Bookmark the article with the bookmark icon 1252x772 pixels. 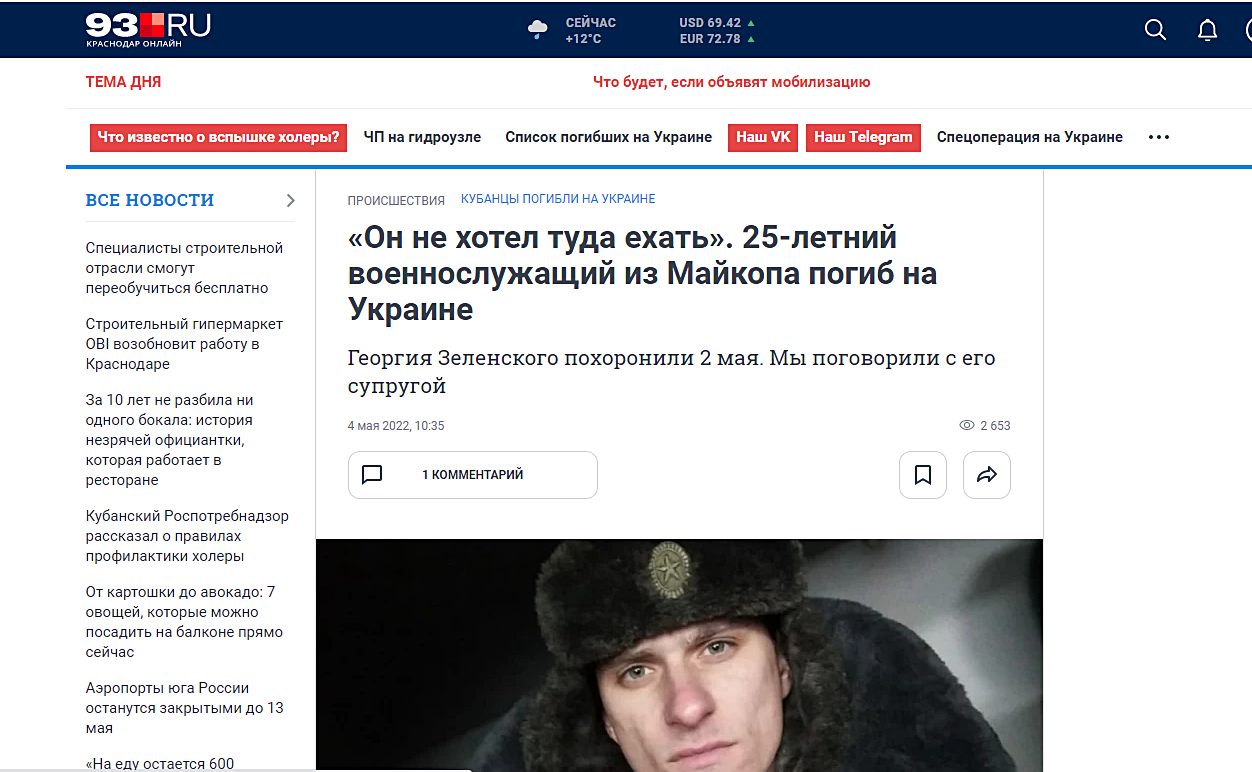tap(923, 475)
